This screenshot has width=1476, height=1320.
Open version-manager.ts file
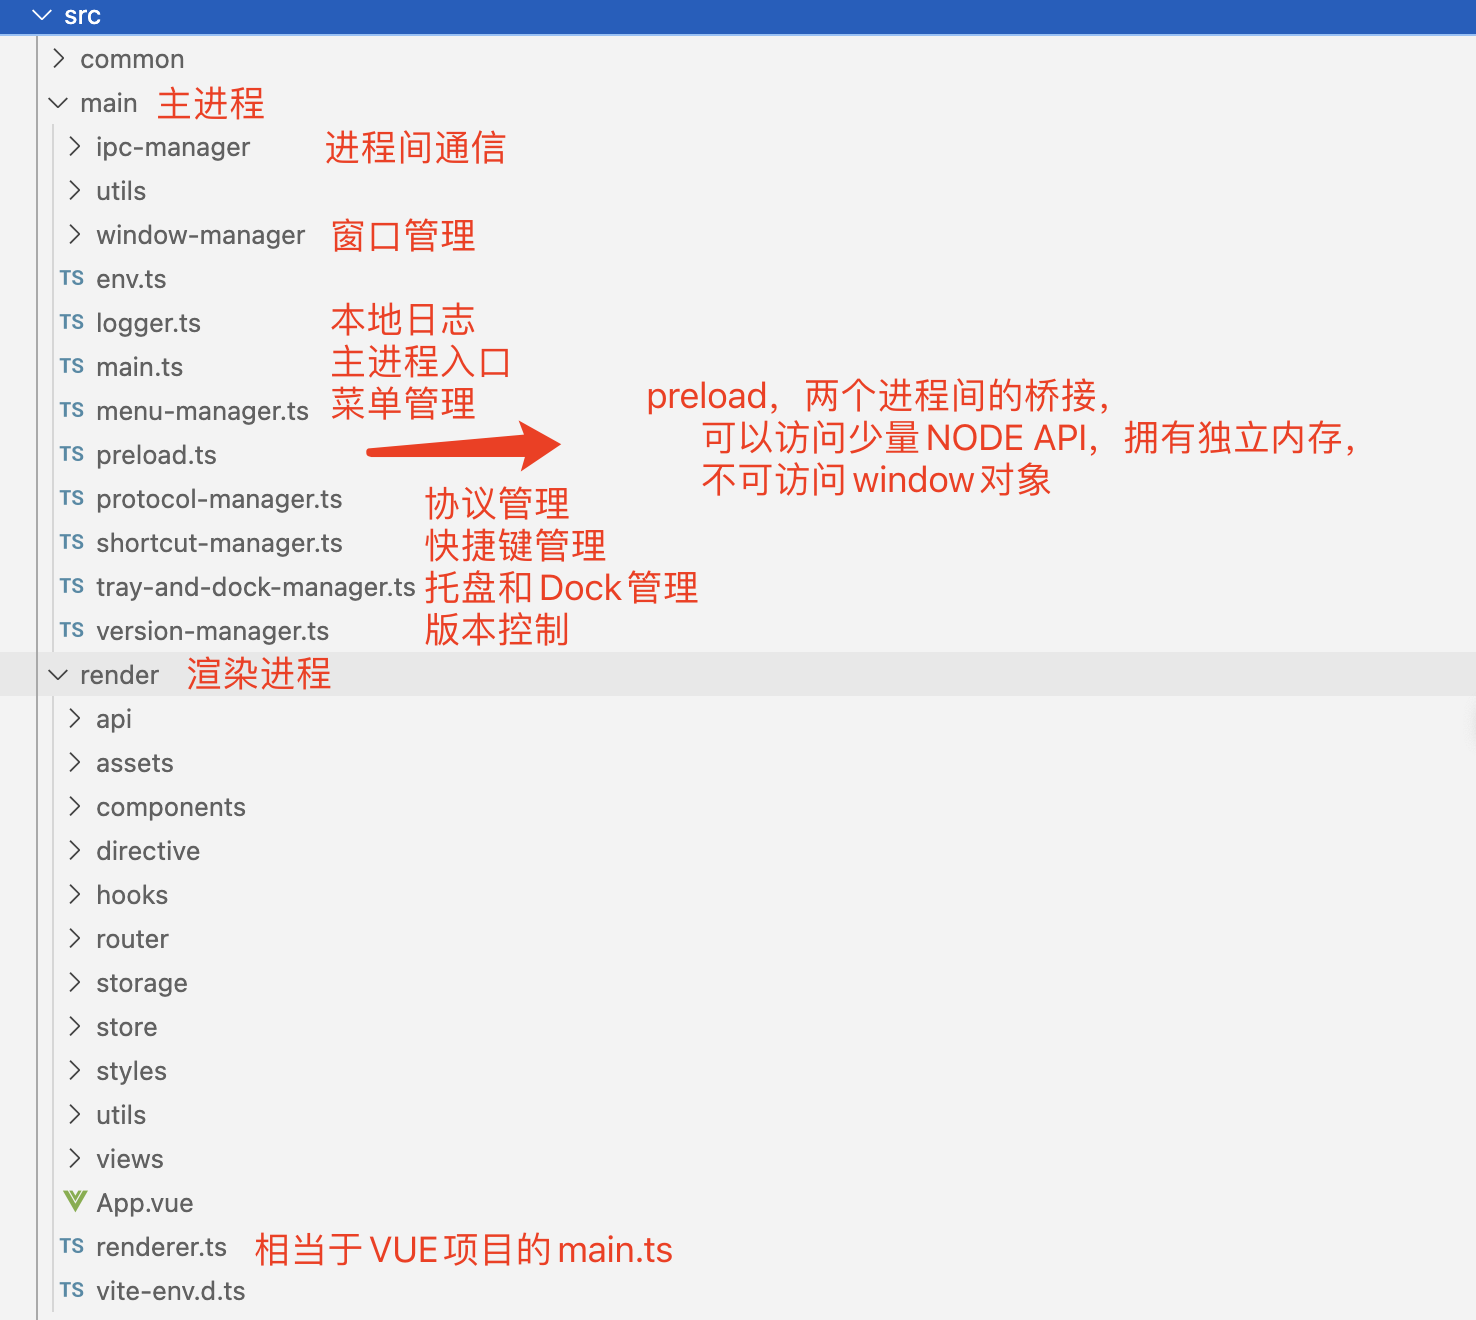[212, 631]
